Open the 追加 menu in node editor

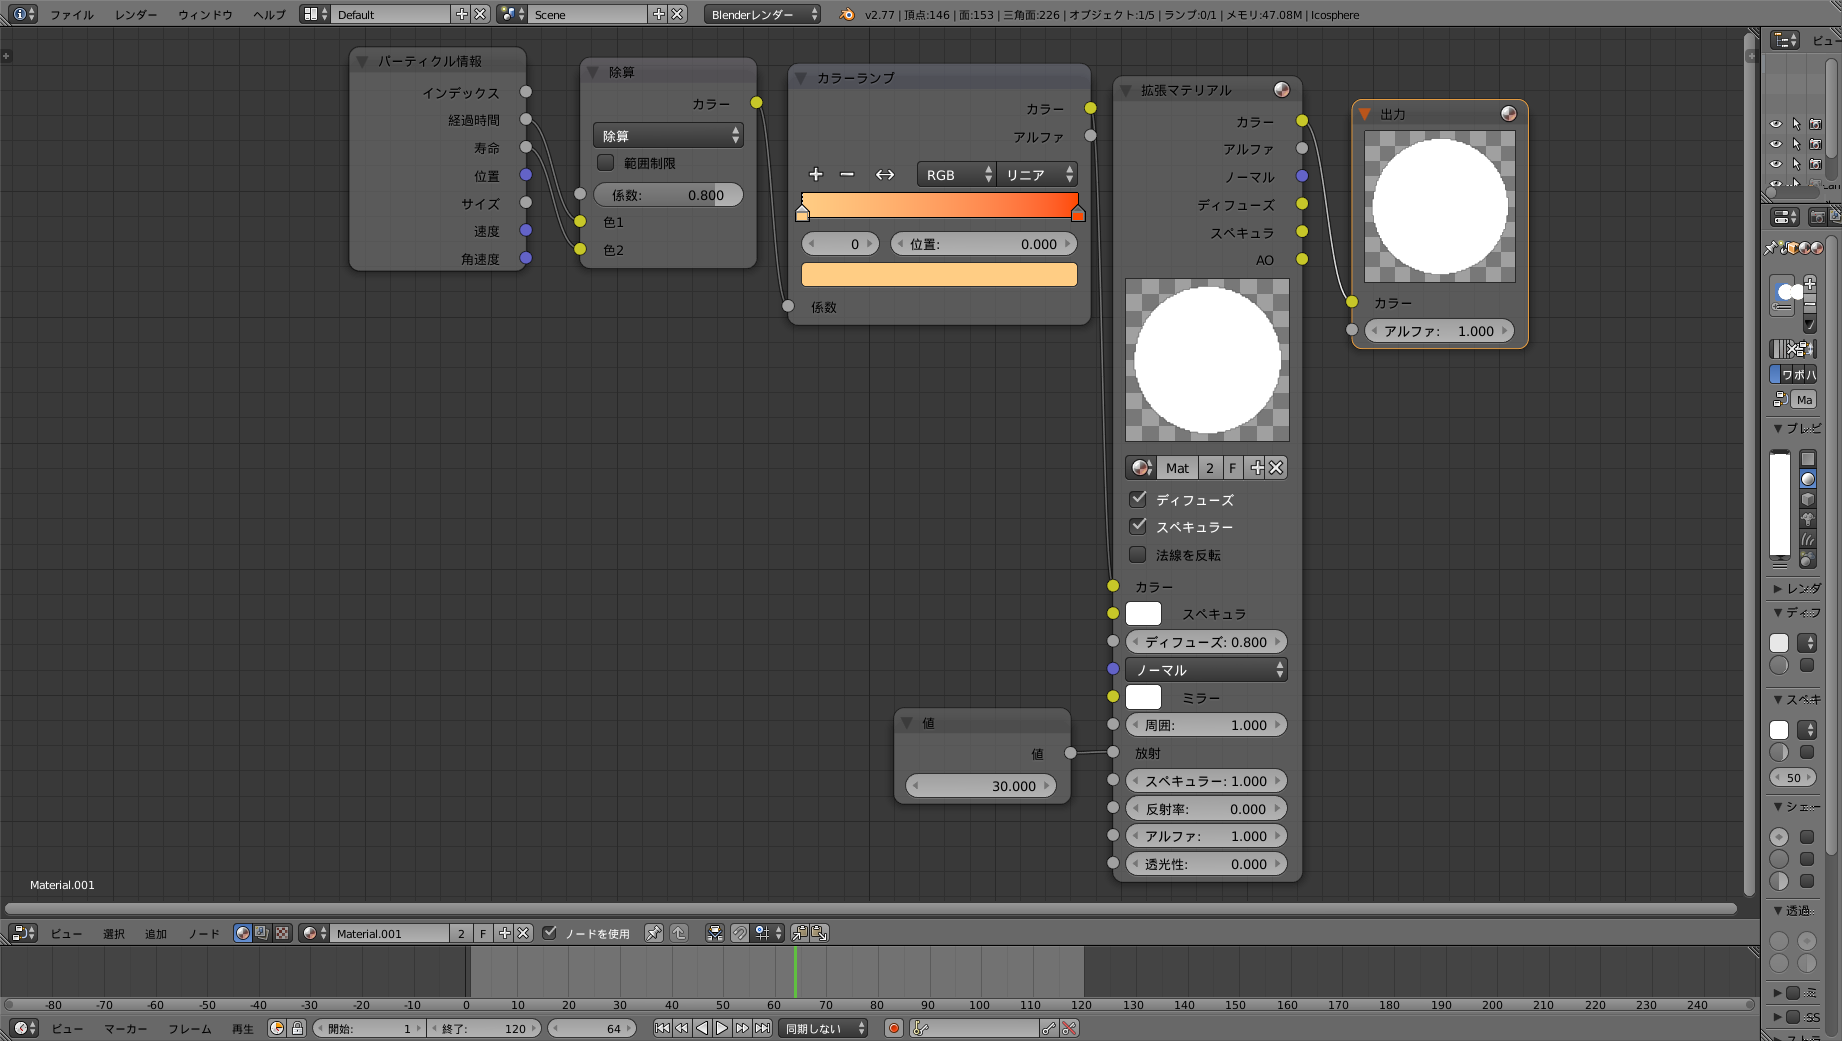point(156,933)
